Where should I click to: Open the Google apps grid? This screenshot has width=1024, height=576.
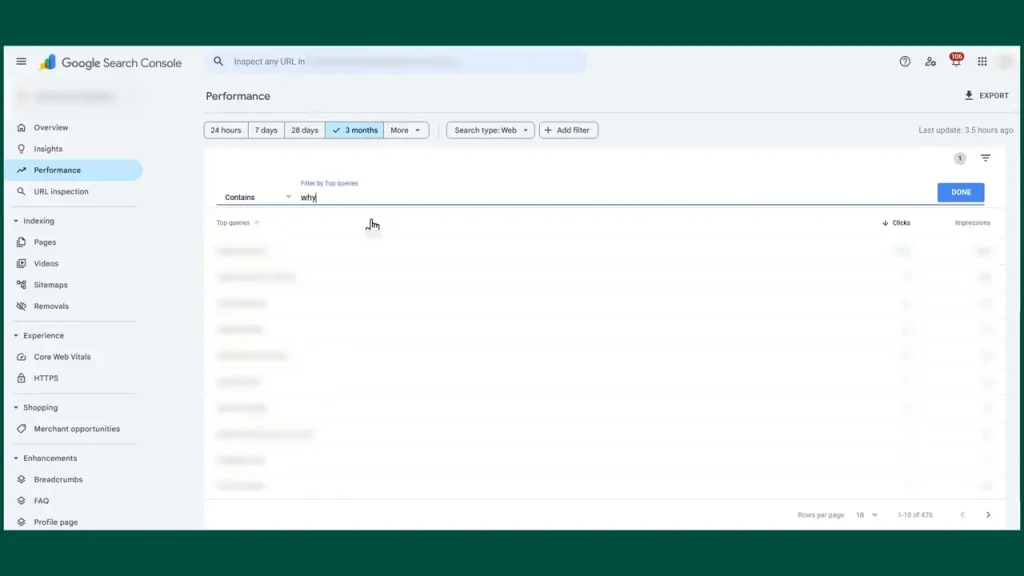tap(982, 62)
